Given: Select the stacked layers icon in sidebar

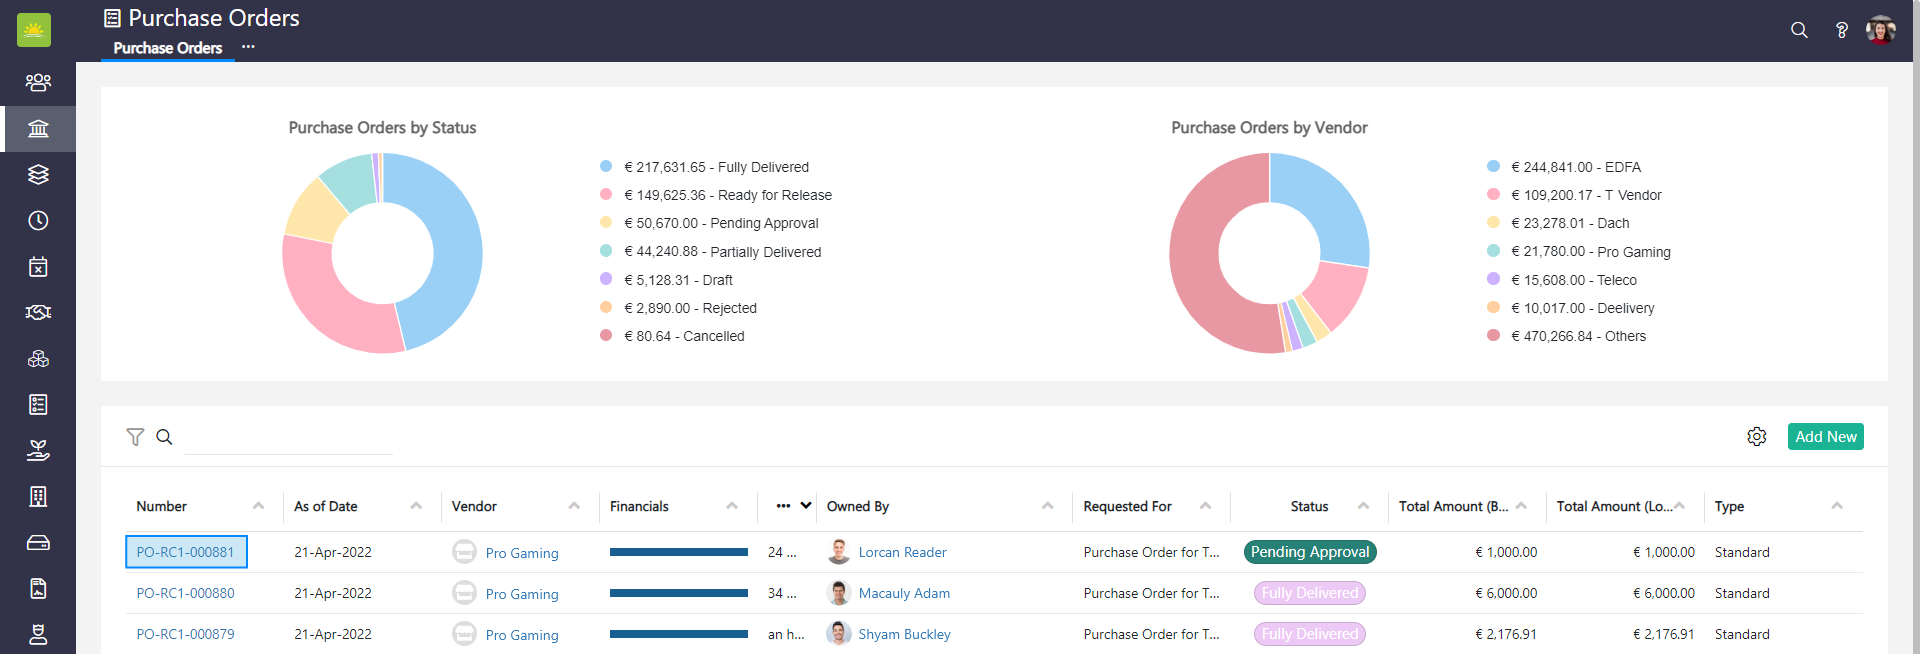Looking at the screenshot, I should pyautogui.click(x=38, y=174).
